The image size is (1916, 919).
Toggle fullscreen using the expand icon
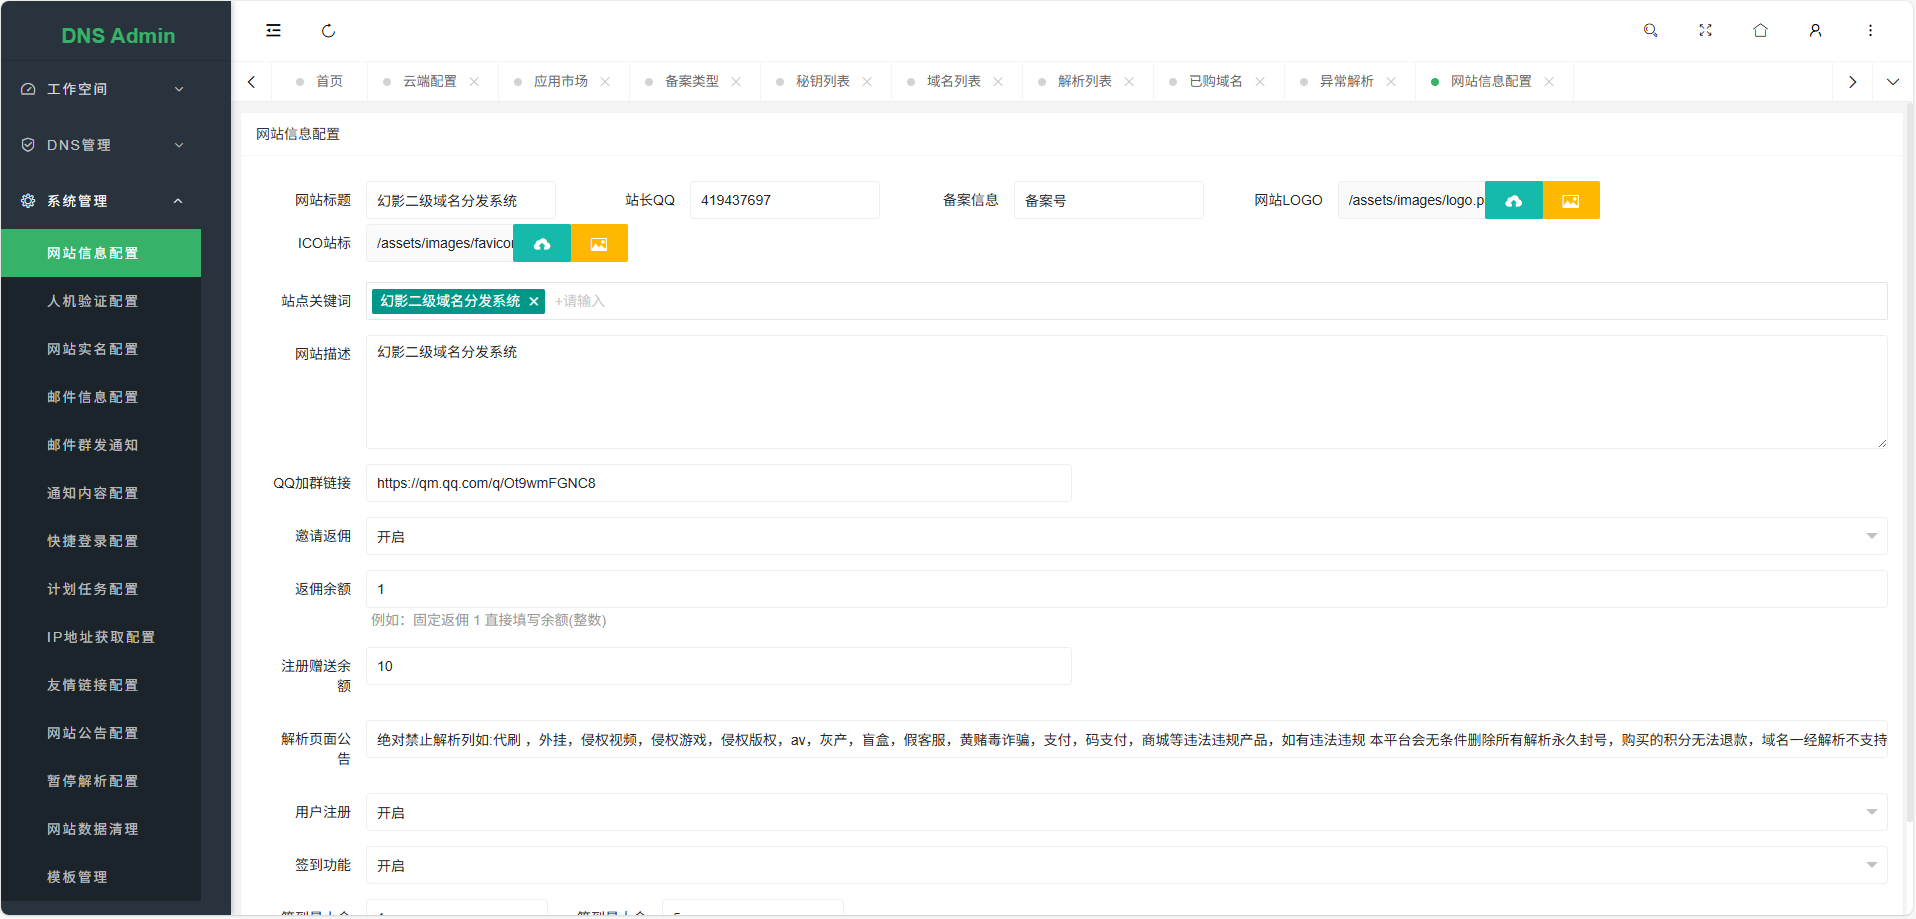(x=1705, y=31)
